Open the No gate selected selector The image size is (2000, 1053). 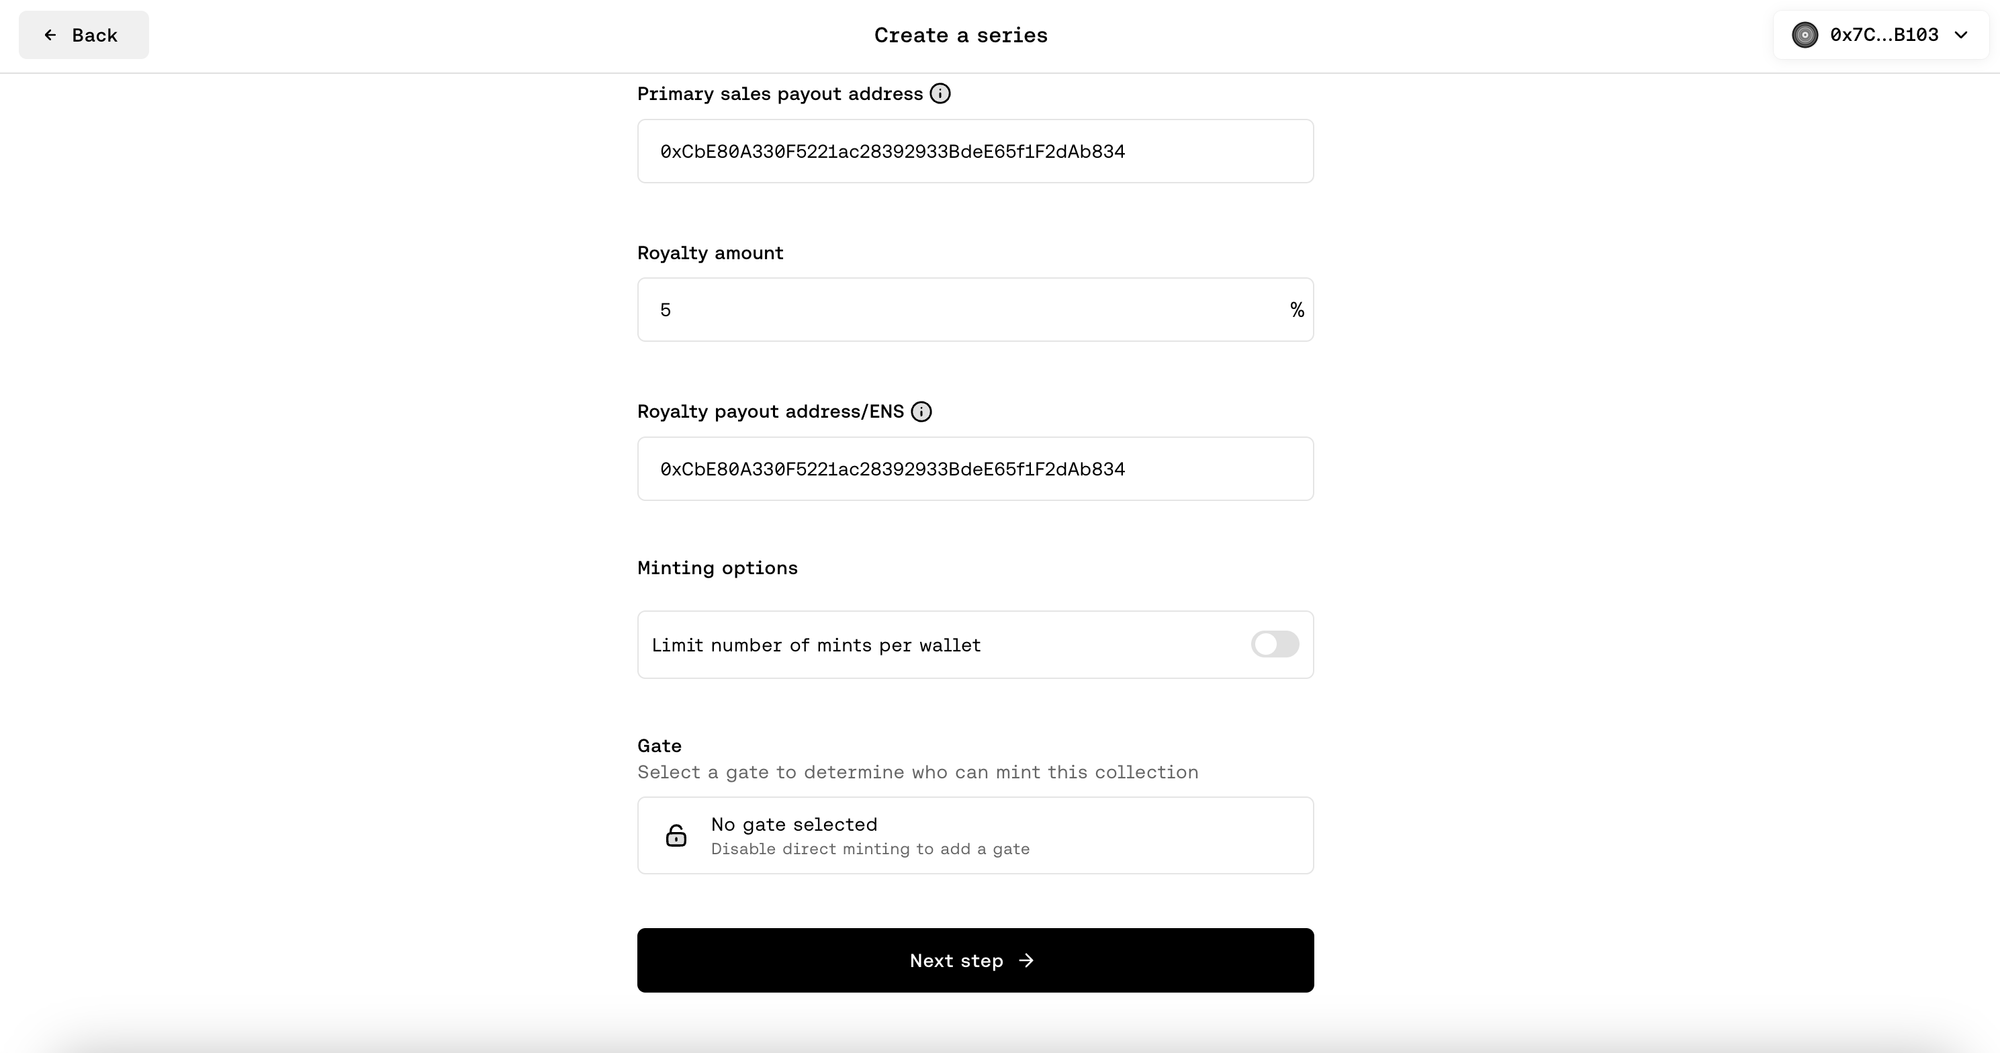pos(975,835)
